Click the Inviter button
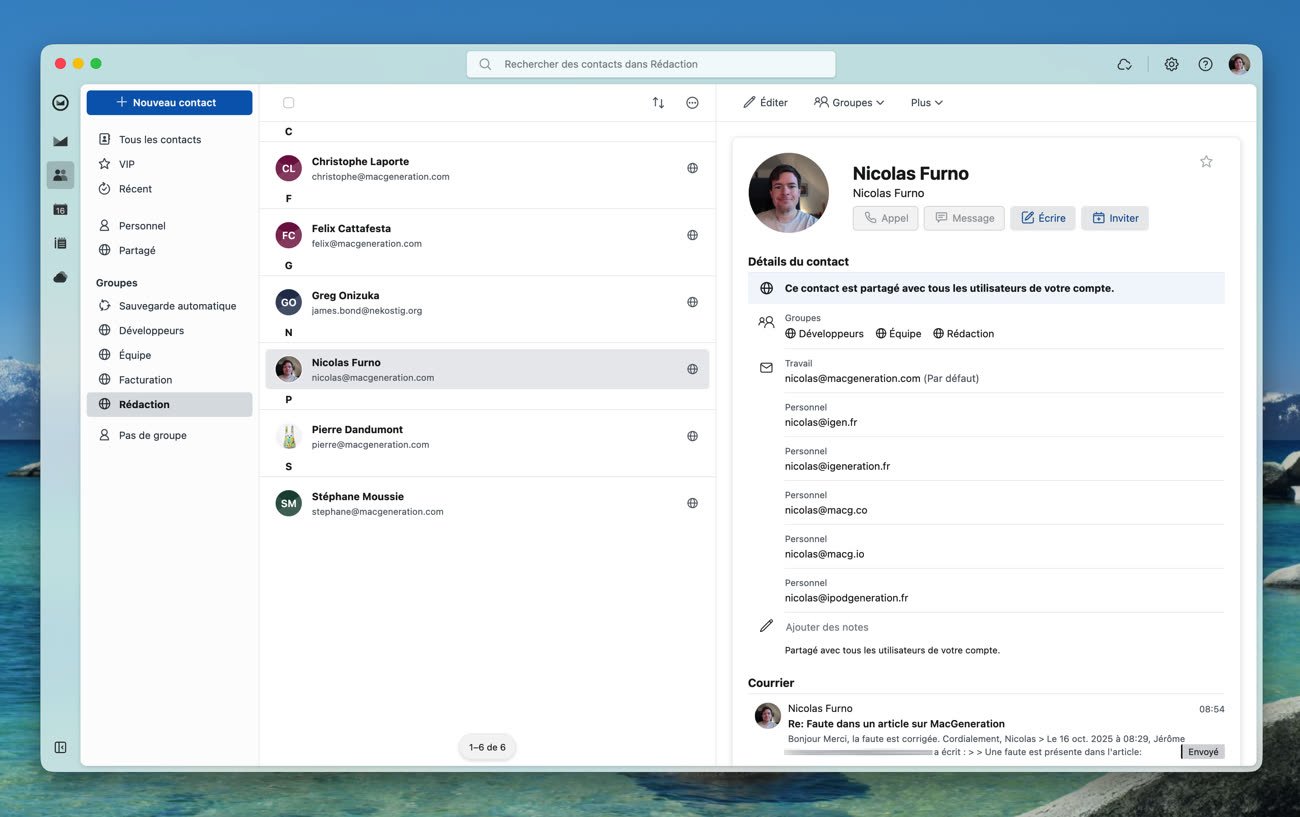 click(1115, 218)
